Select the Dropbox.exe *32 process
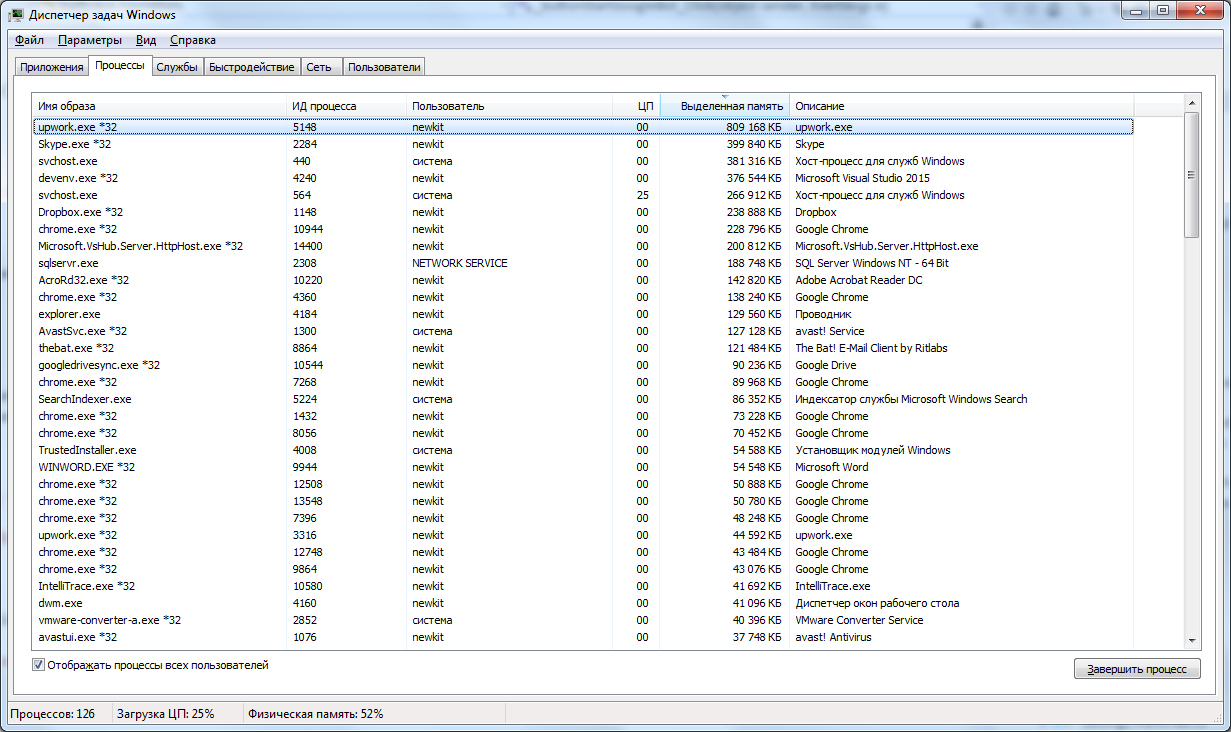This screenshot has width=1231, height=732. tap(583, 212)
